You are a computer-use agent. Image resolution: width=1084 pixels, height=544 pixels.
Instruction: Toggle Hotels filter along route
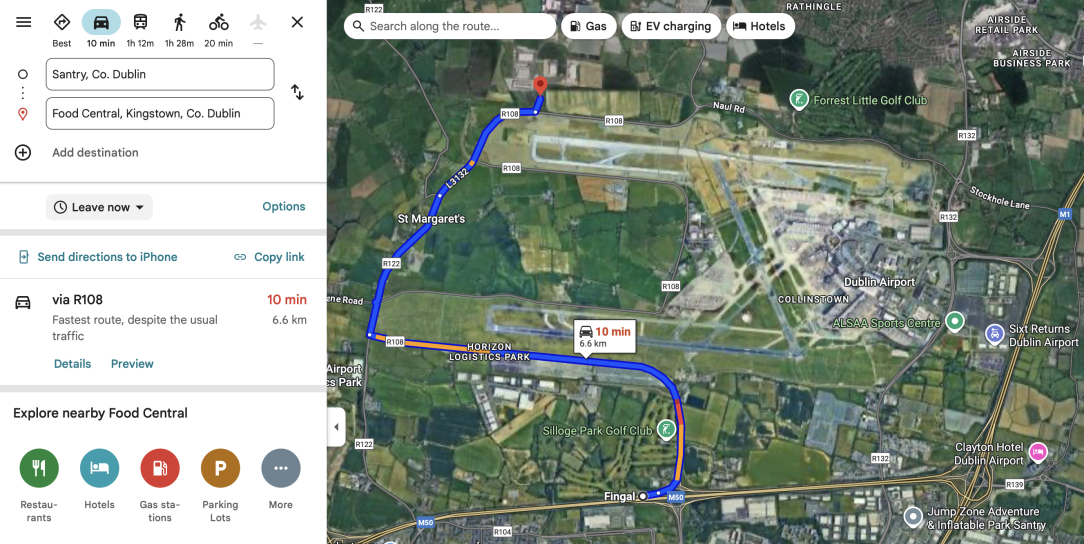[x=760, y=26]
